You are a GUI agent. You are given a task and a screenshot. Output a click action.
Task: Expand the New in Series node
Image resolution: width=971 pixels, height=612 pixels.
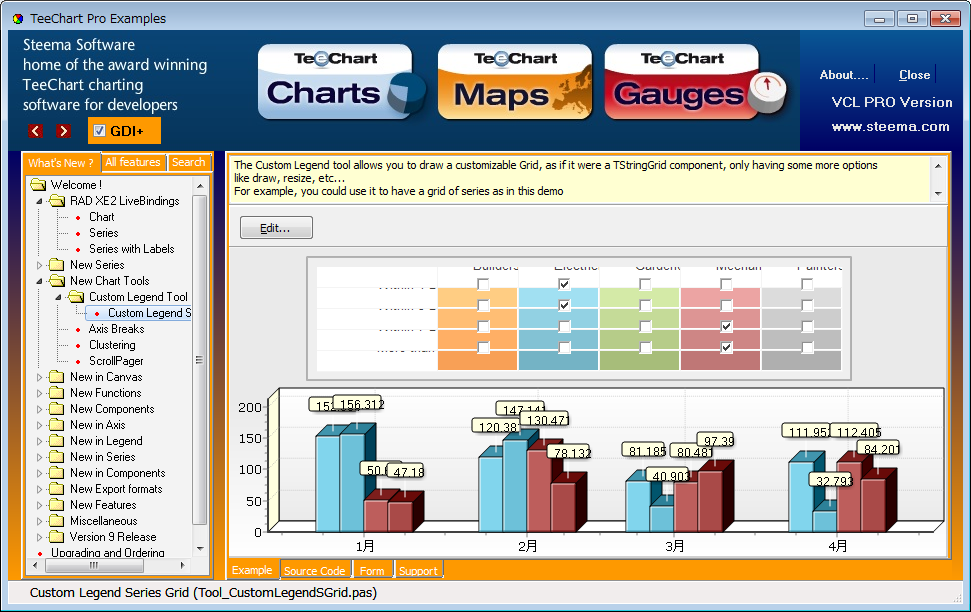tap(40, 457)
